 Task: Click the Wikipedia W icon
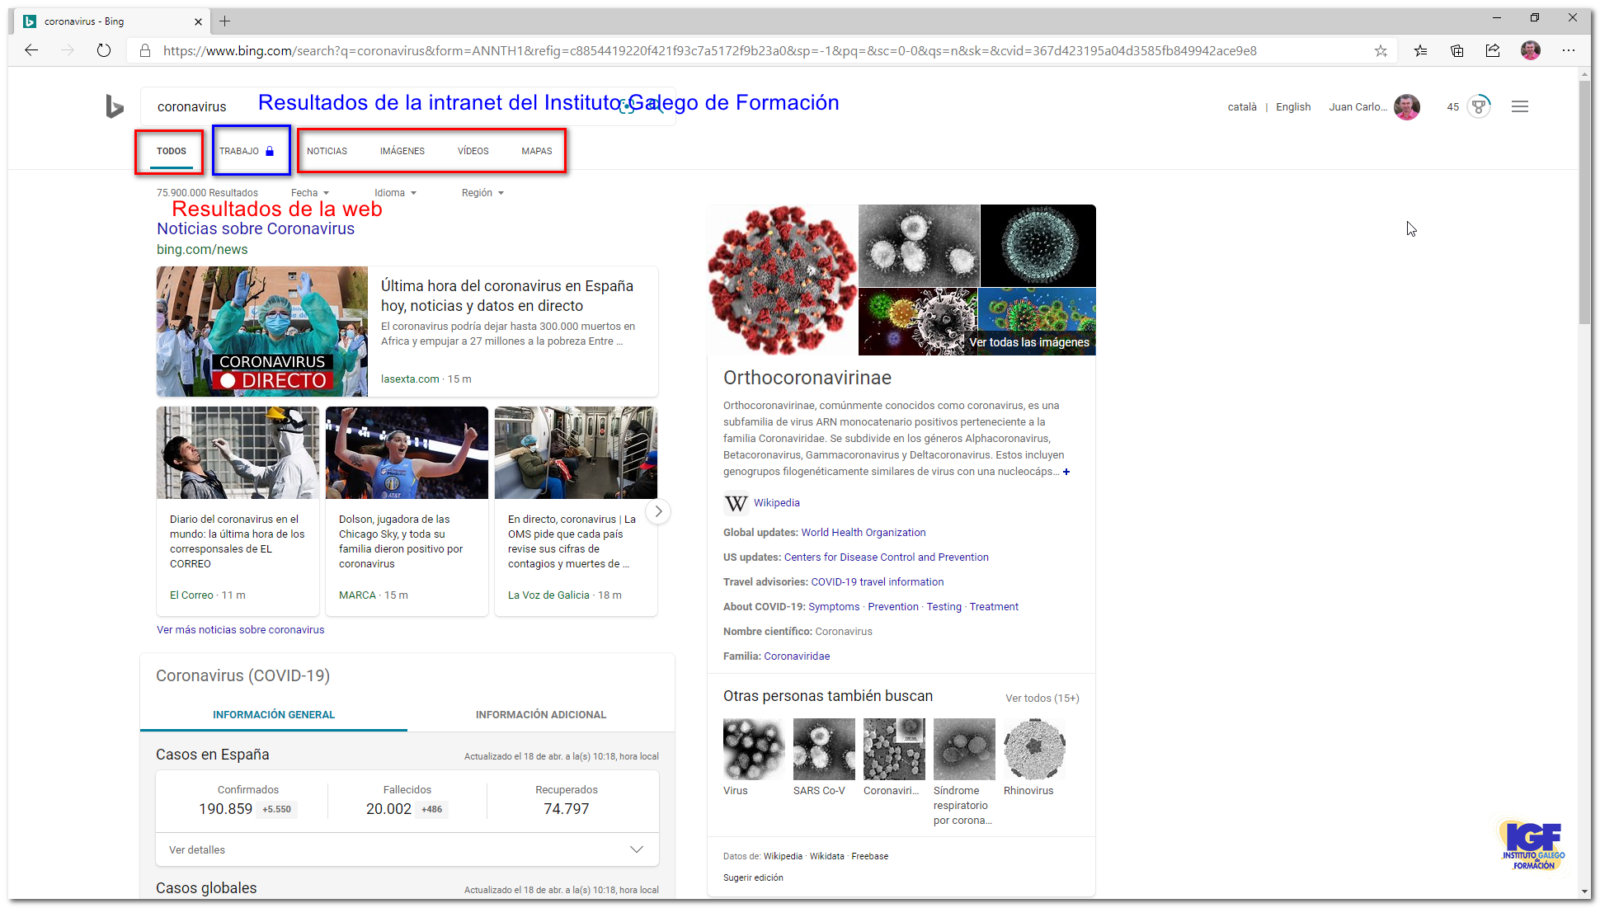point(736,503)
